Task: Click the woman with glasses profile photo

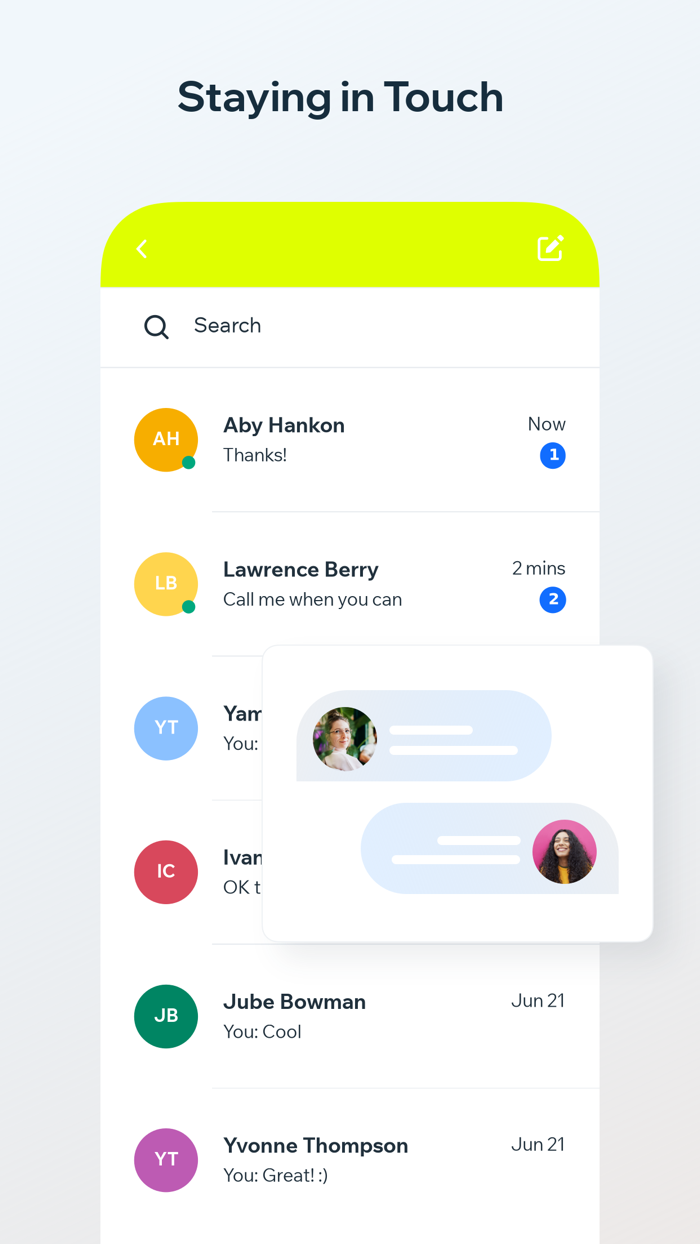Action: [345, 739]
